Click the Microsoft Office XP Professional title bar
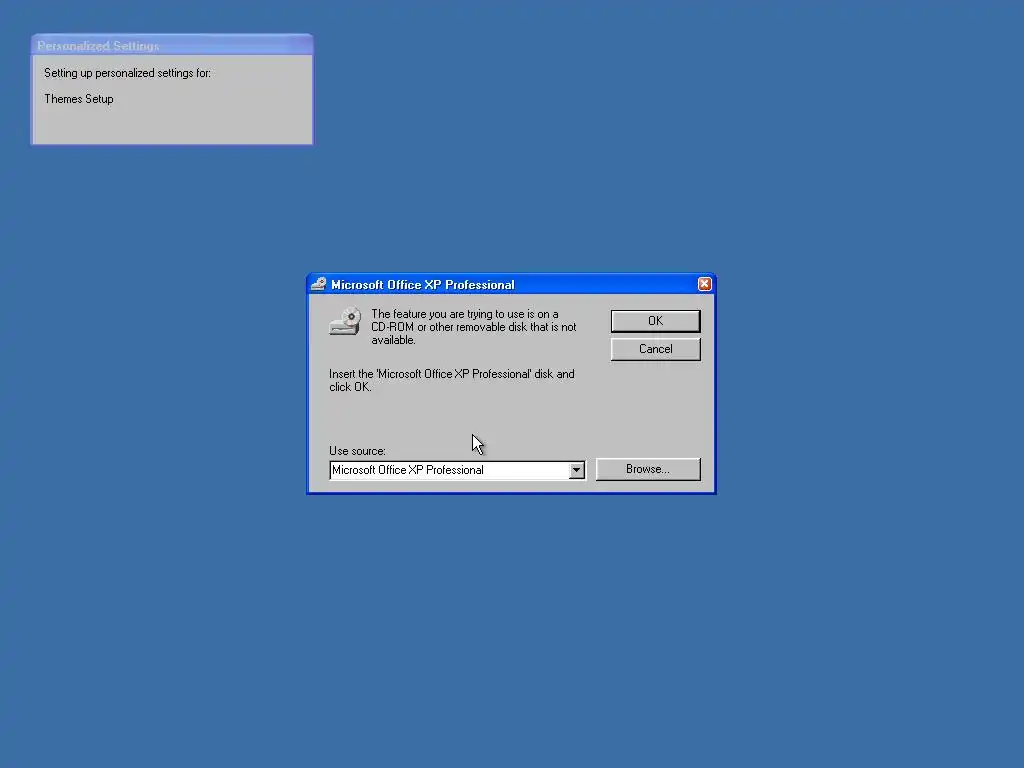This screenshot has height=768, width=1024. (511, 284)
